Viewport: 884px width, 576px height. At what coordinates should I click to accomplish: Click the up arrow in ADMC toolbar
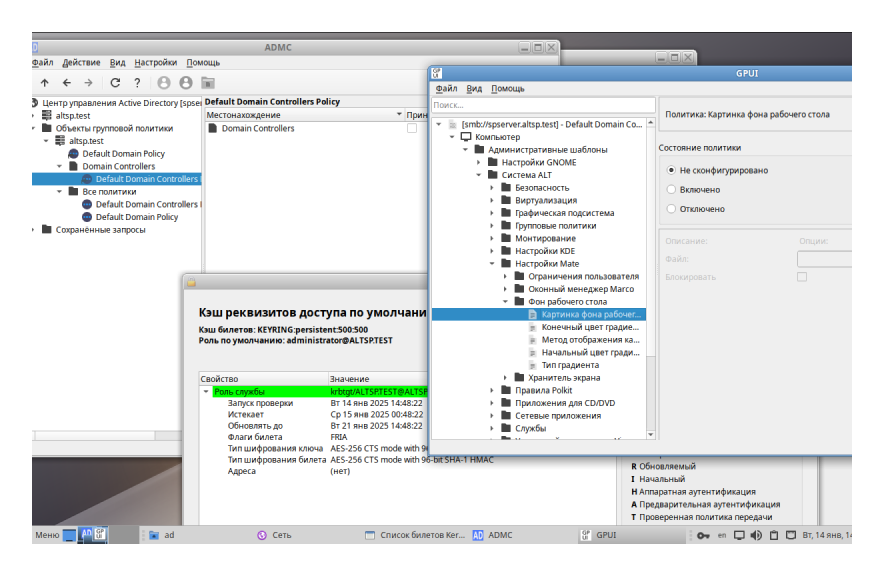[45, 83]
